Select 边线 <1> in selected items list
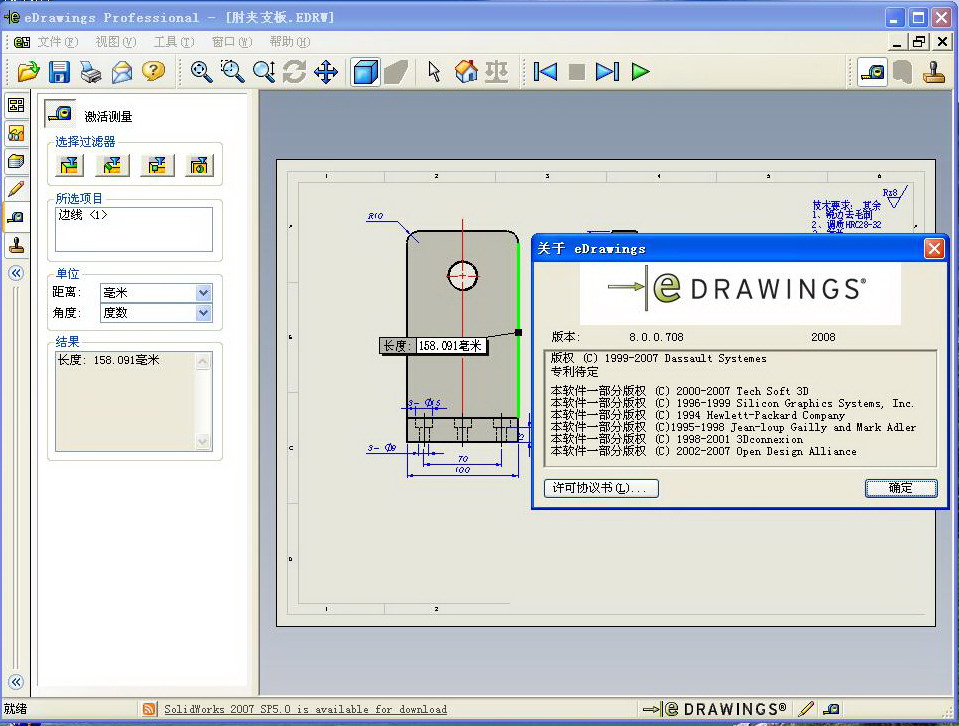Screen dimensions: 959x726 [83, 215]
